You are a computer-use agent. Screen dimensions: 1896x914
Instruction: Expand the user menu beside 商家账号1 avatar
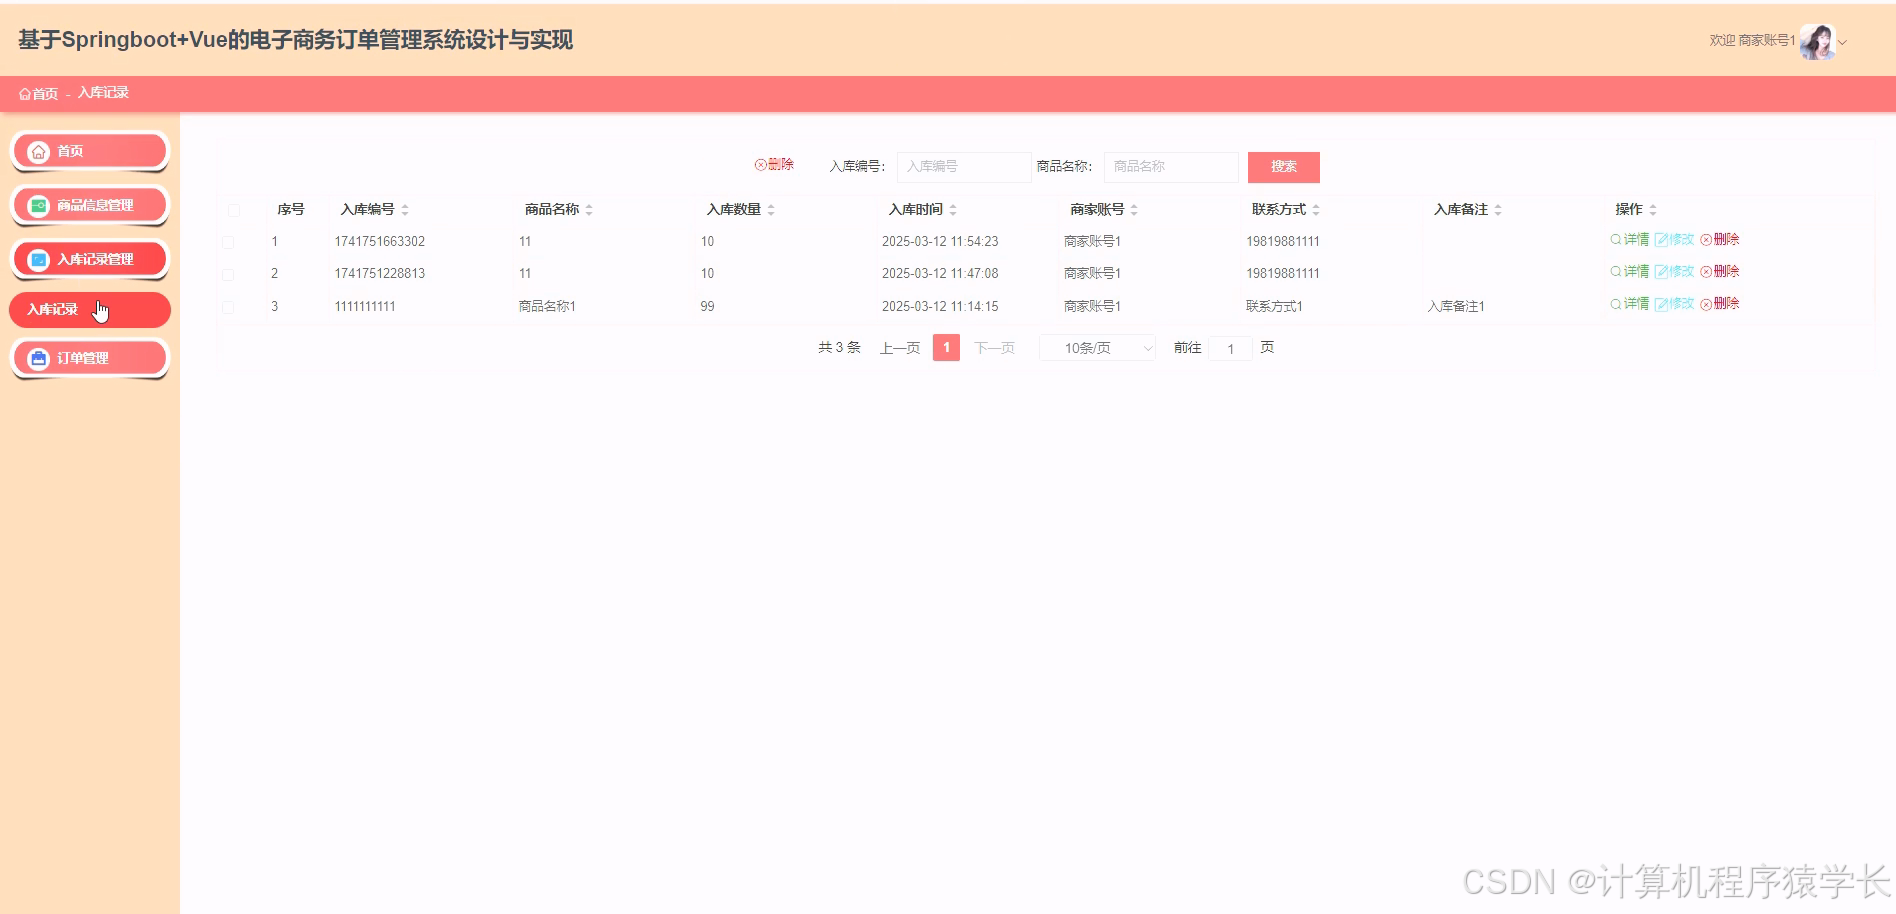1845,42
